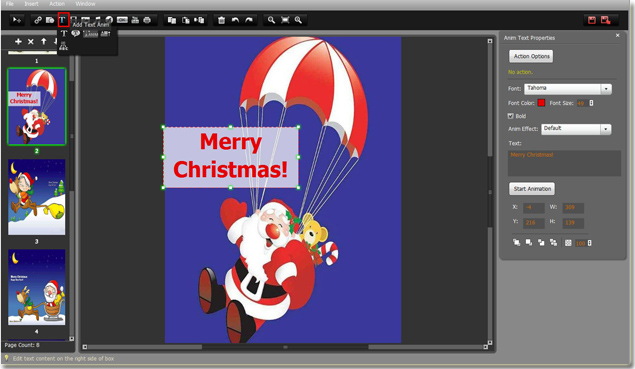Image resolution: width=635 pixels, height=369 pixels.
Task: Open the red Font Color swatch
Action: coord(541,103)
